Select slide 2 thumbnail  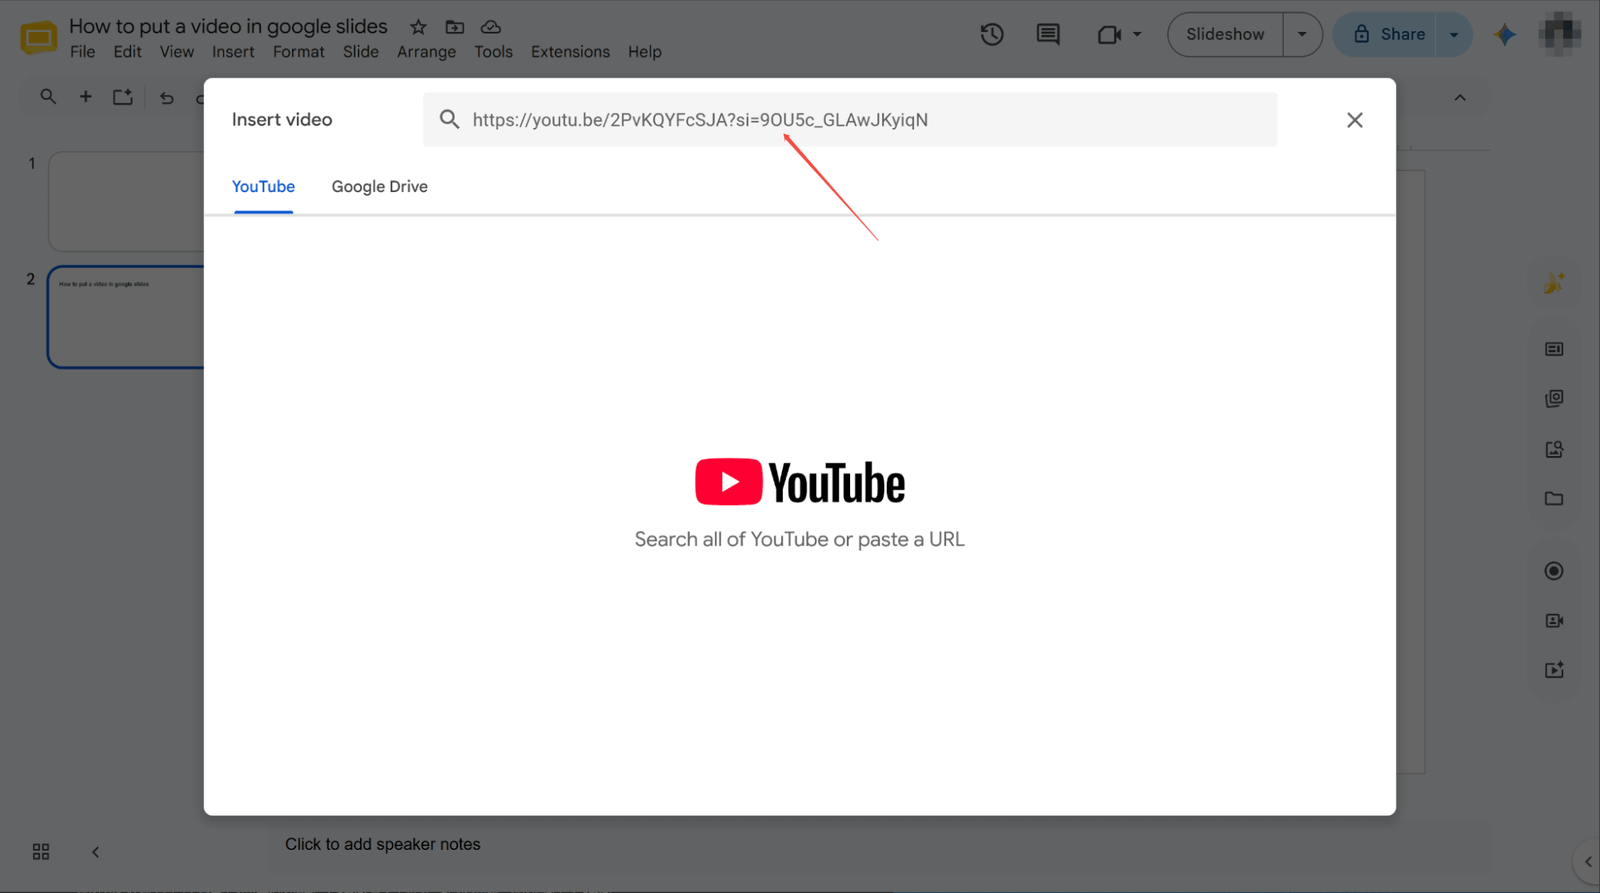click(126, 317)
